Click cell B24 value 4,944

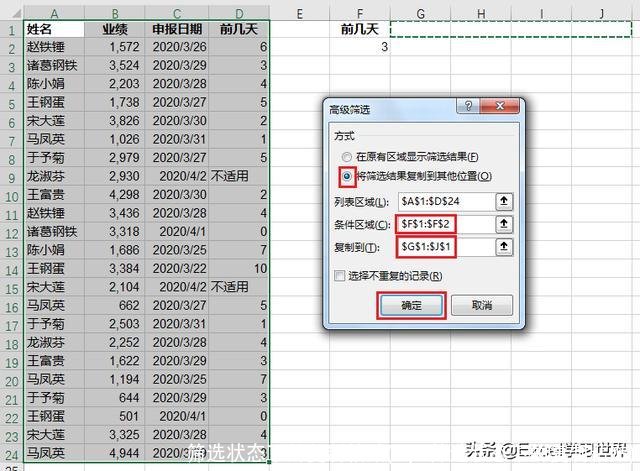point(115,453)
